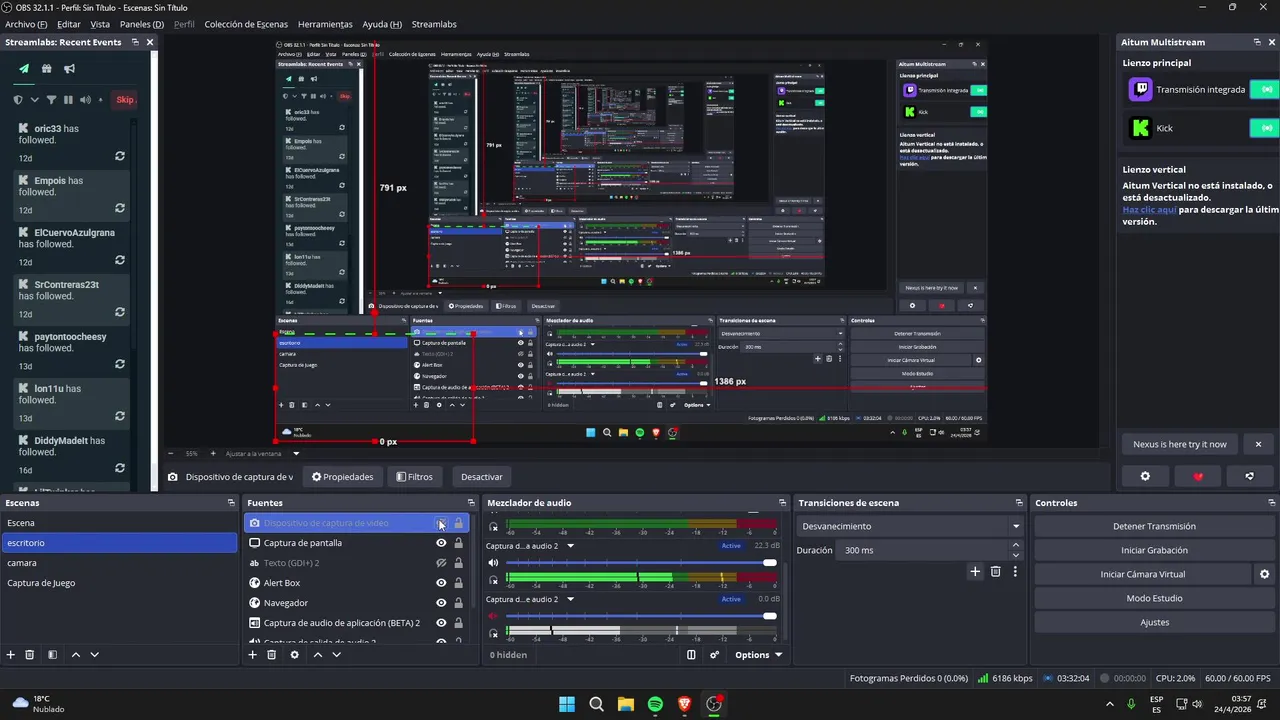Toggle lock on Captura de pantalla source
Viewport: 1280px width, 720px height.
coord(458,543)
